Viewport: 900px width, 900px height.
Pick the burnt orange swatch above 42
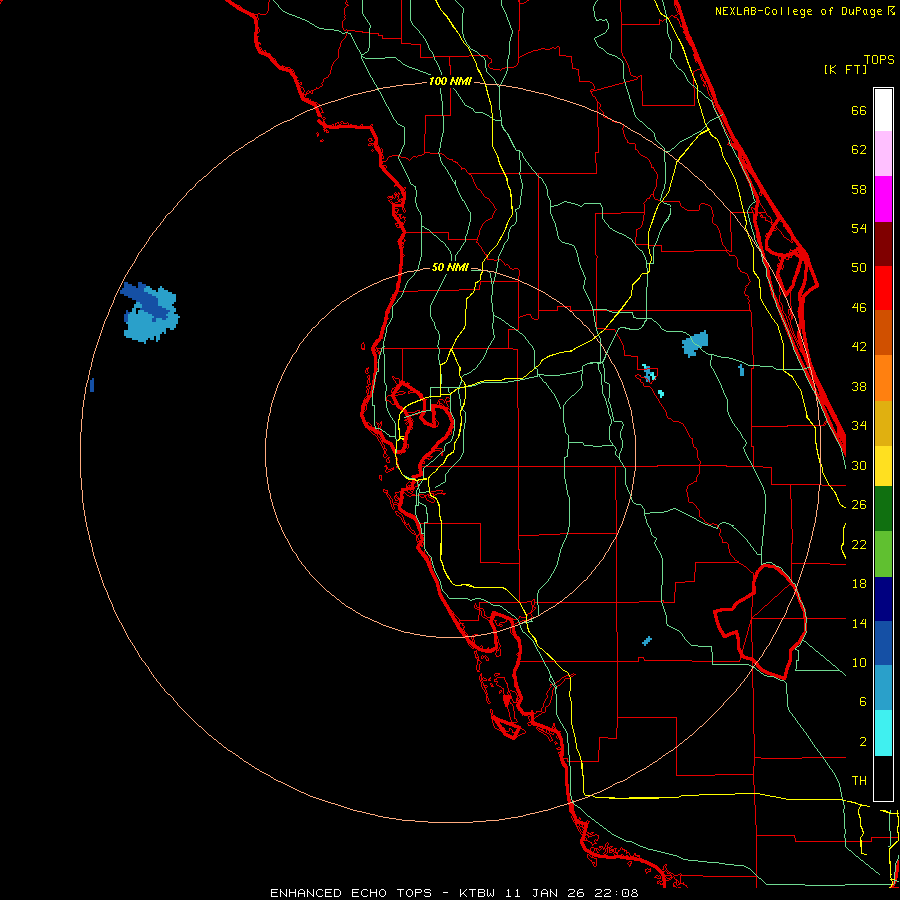(883, 333)
